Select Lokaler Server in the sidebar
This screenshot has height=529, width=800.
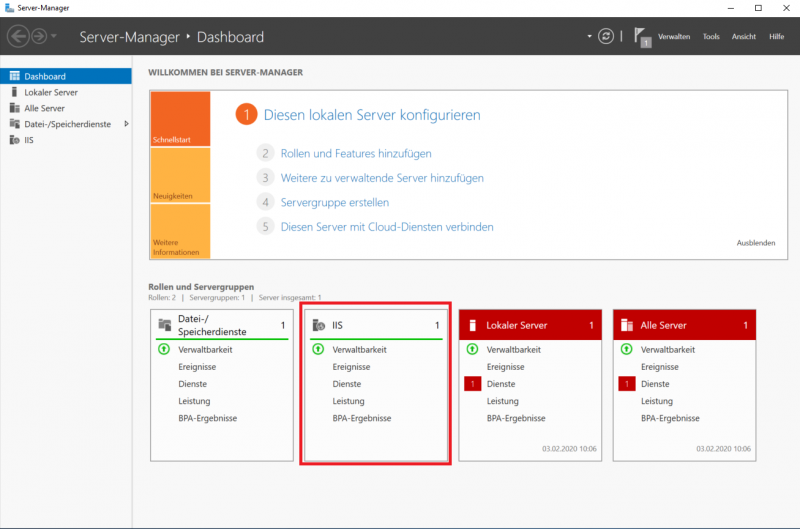[51, 92]
